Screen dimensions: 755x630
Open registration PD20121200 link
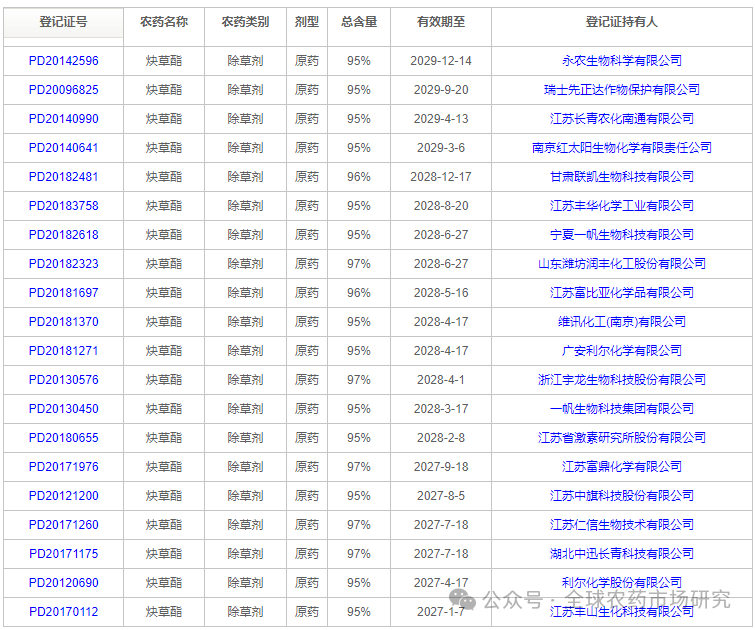[x=64, y=496]
